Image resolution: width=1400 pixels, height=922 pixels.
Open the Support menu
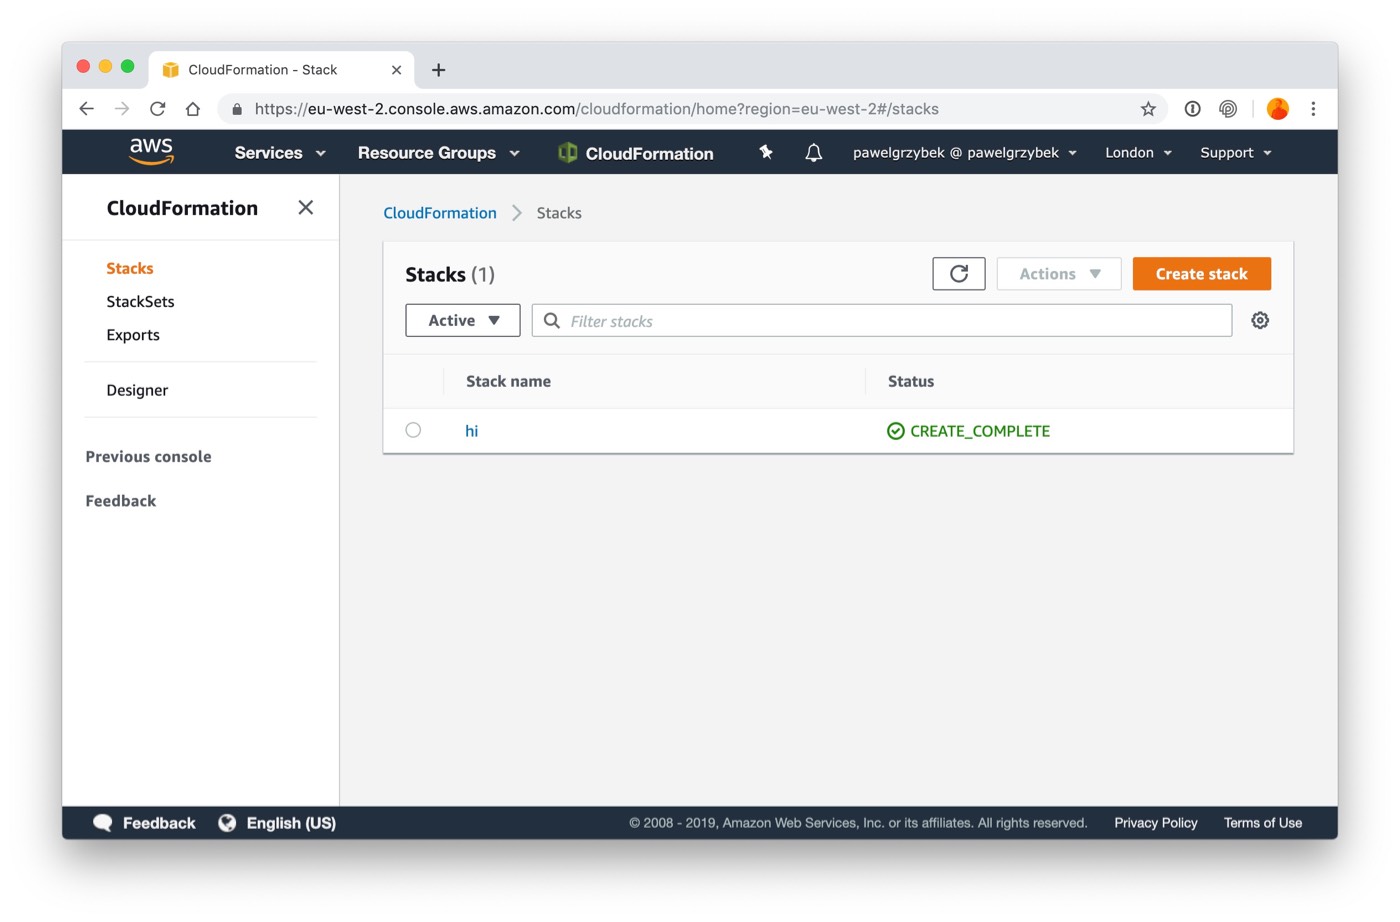(x=1234, y=152)
